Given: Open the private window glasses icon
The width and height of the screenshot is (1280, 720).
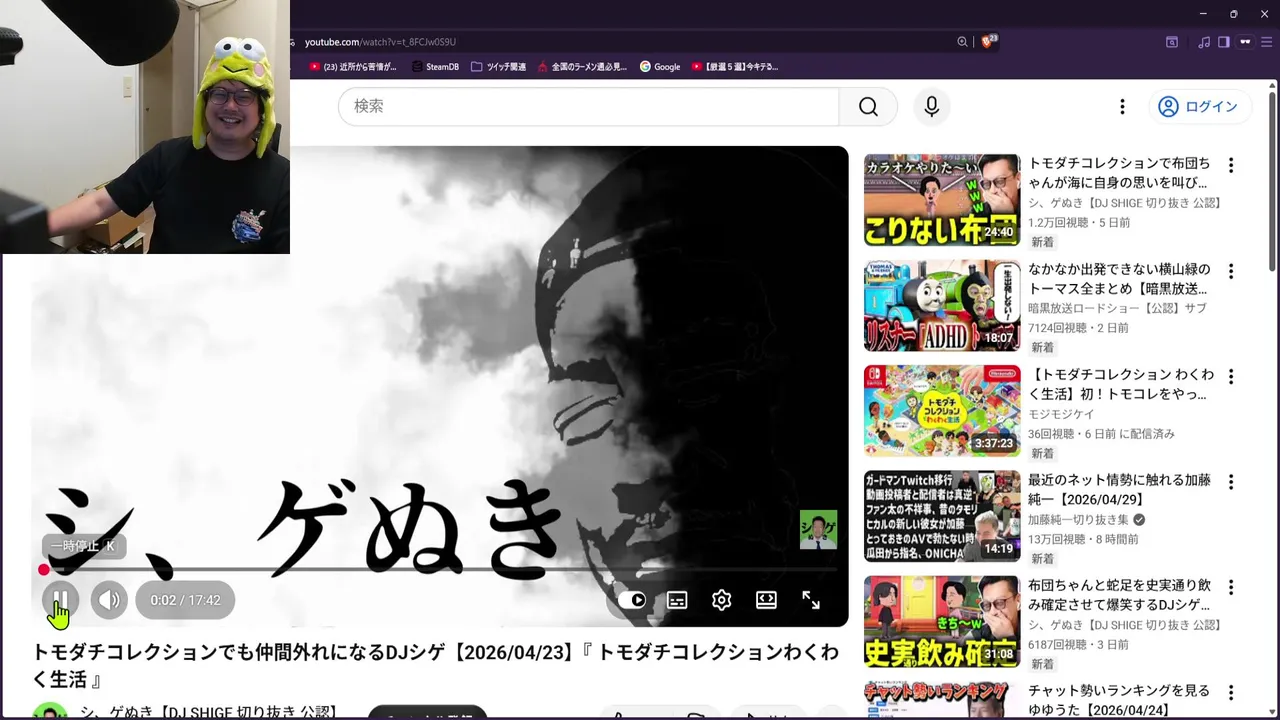Looking at the screenshot, I should (1245, 42).
